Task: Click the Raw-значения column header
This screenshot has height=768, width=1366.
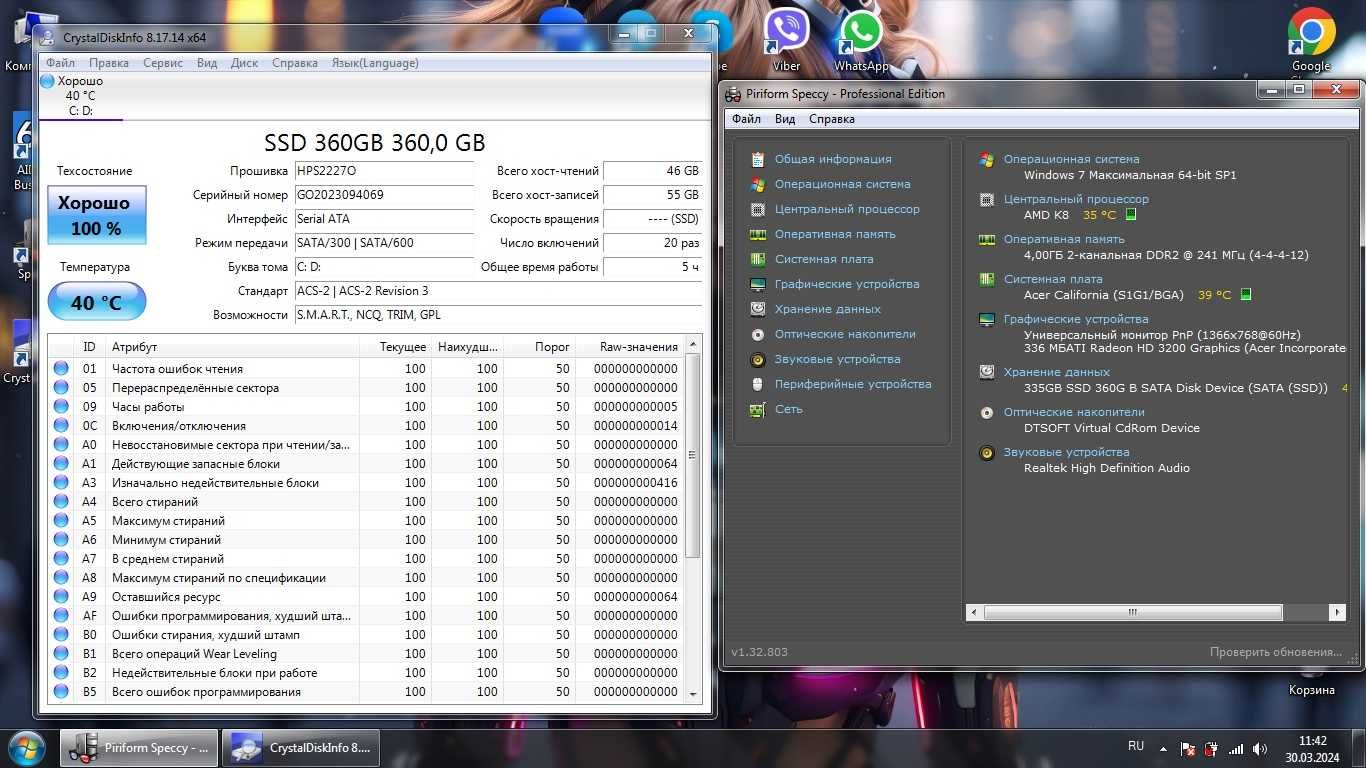Action: pyautogui.click(x=630, y=347)
